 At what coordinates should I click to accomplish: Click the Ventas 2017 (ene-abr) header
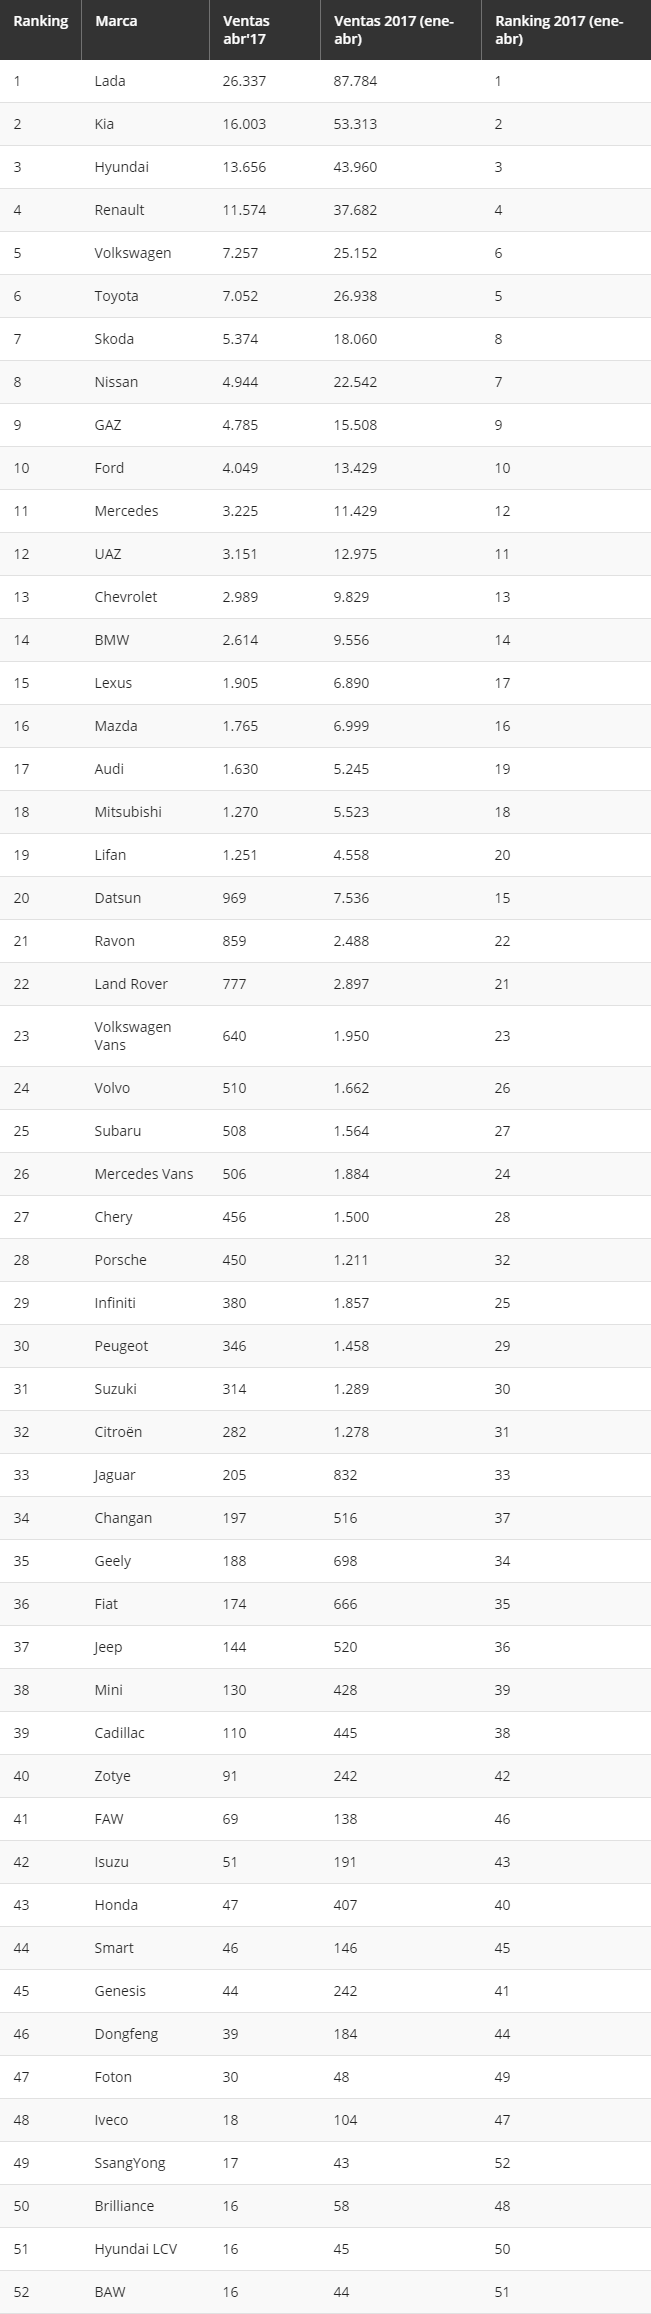pos(393,30)
